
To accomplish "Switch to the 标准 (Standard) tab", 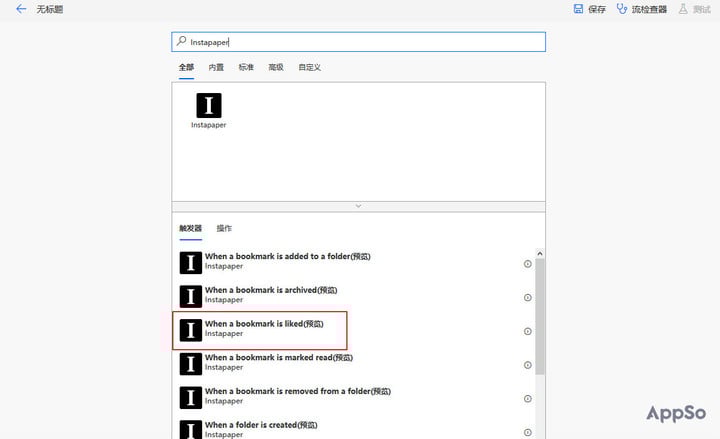I will (246, 68).
